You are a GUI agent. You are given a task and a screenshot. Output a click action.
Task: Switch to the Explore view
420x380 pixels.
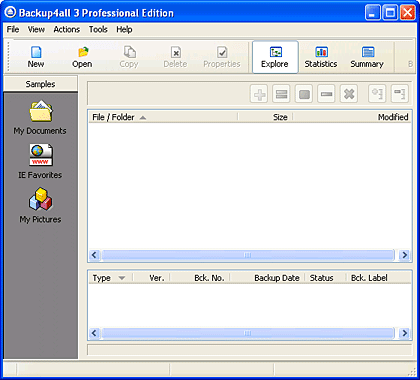(275, 57)
